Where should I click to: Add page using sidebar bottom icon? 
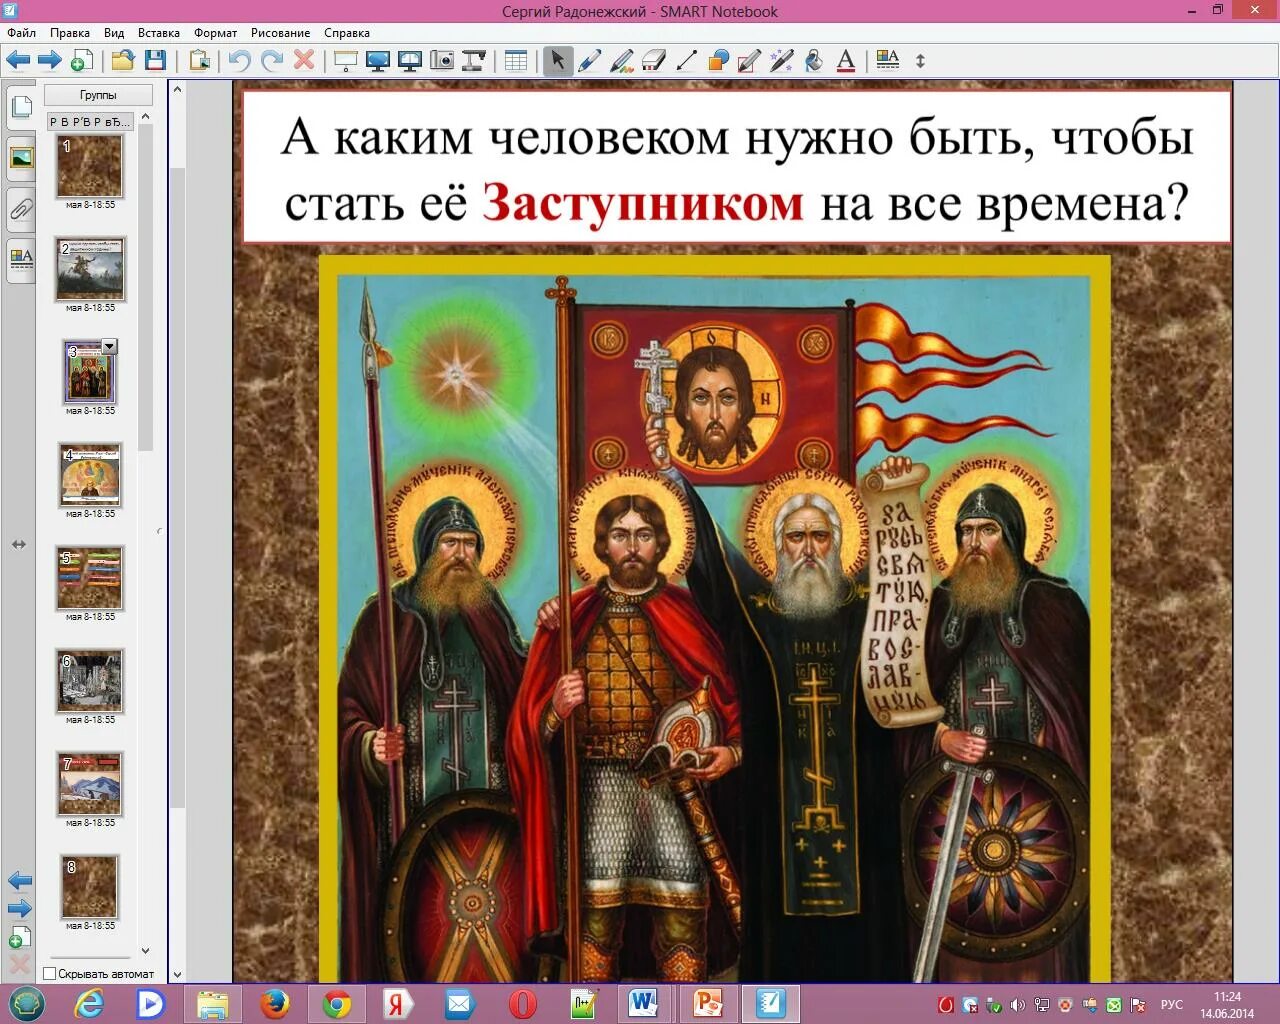pyautogui.click(x=20, y=937)
